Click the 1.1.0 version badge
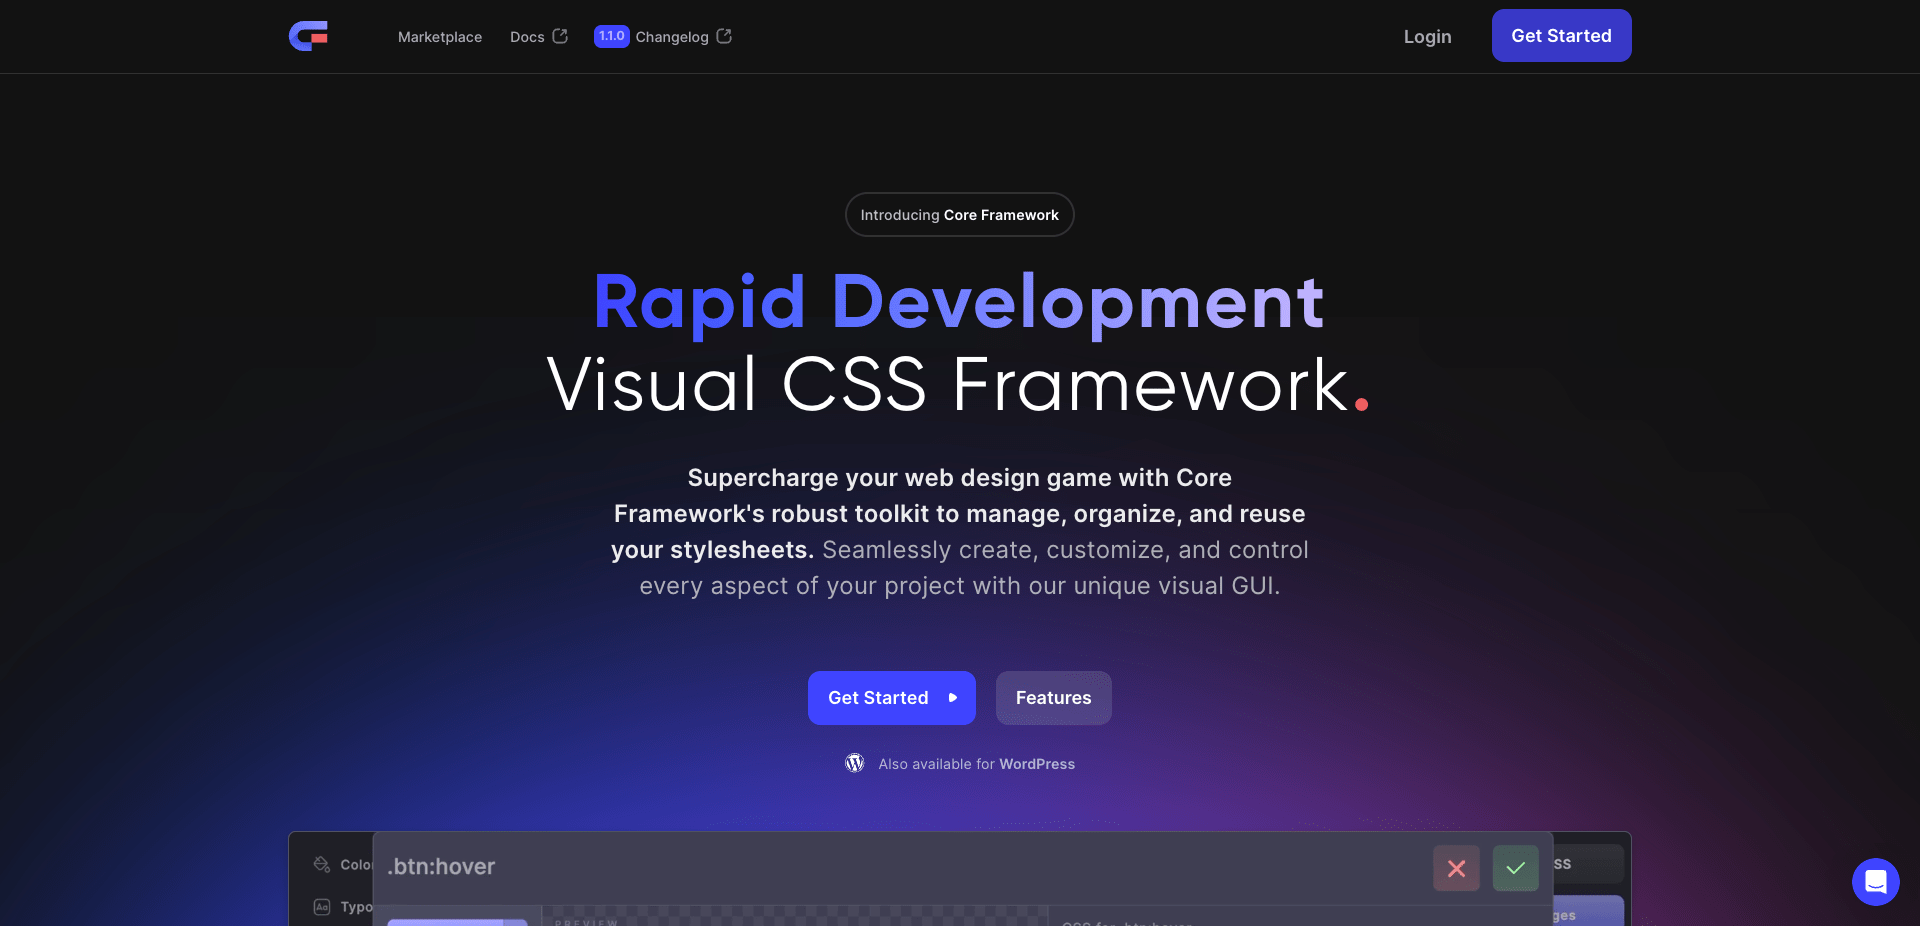 pos(611,36)
